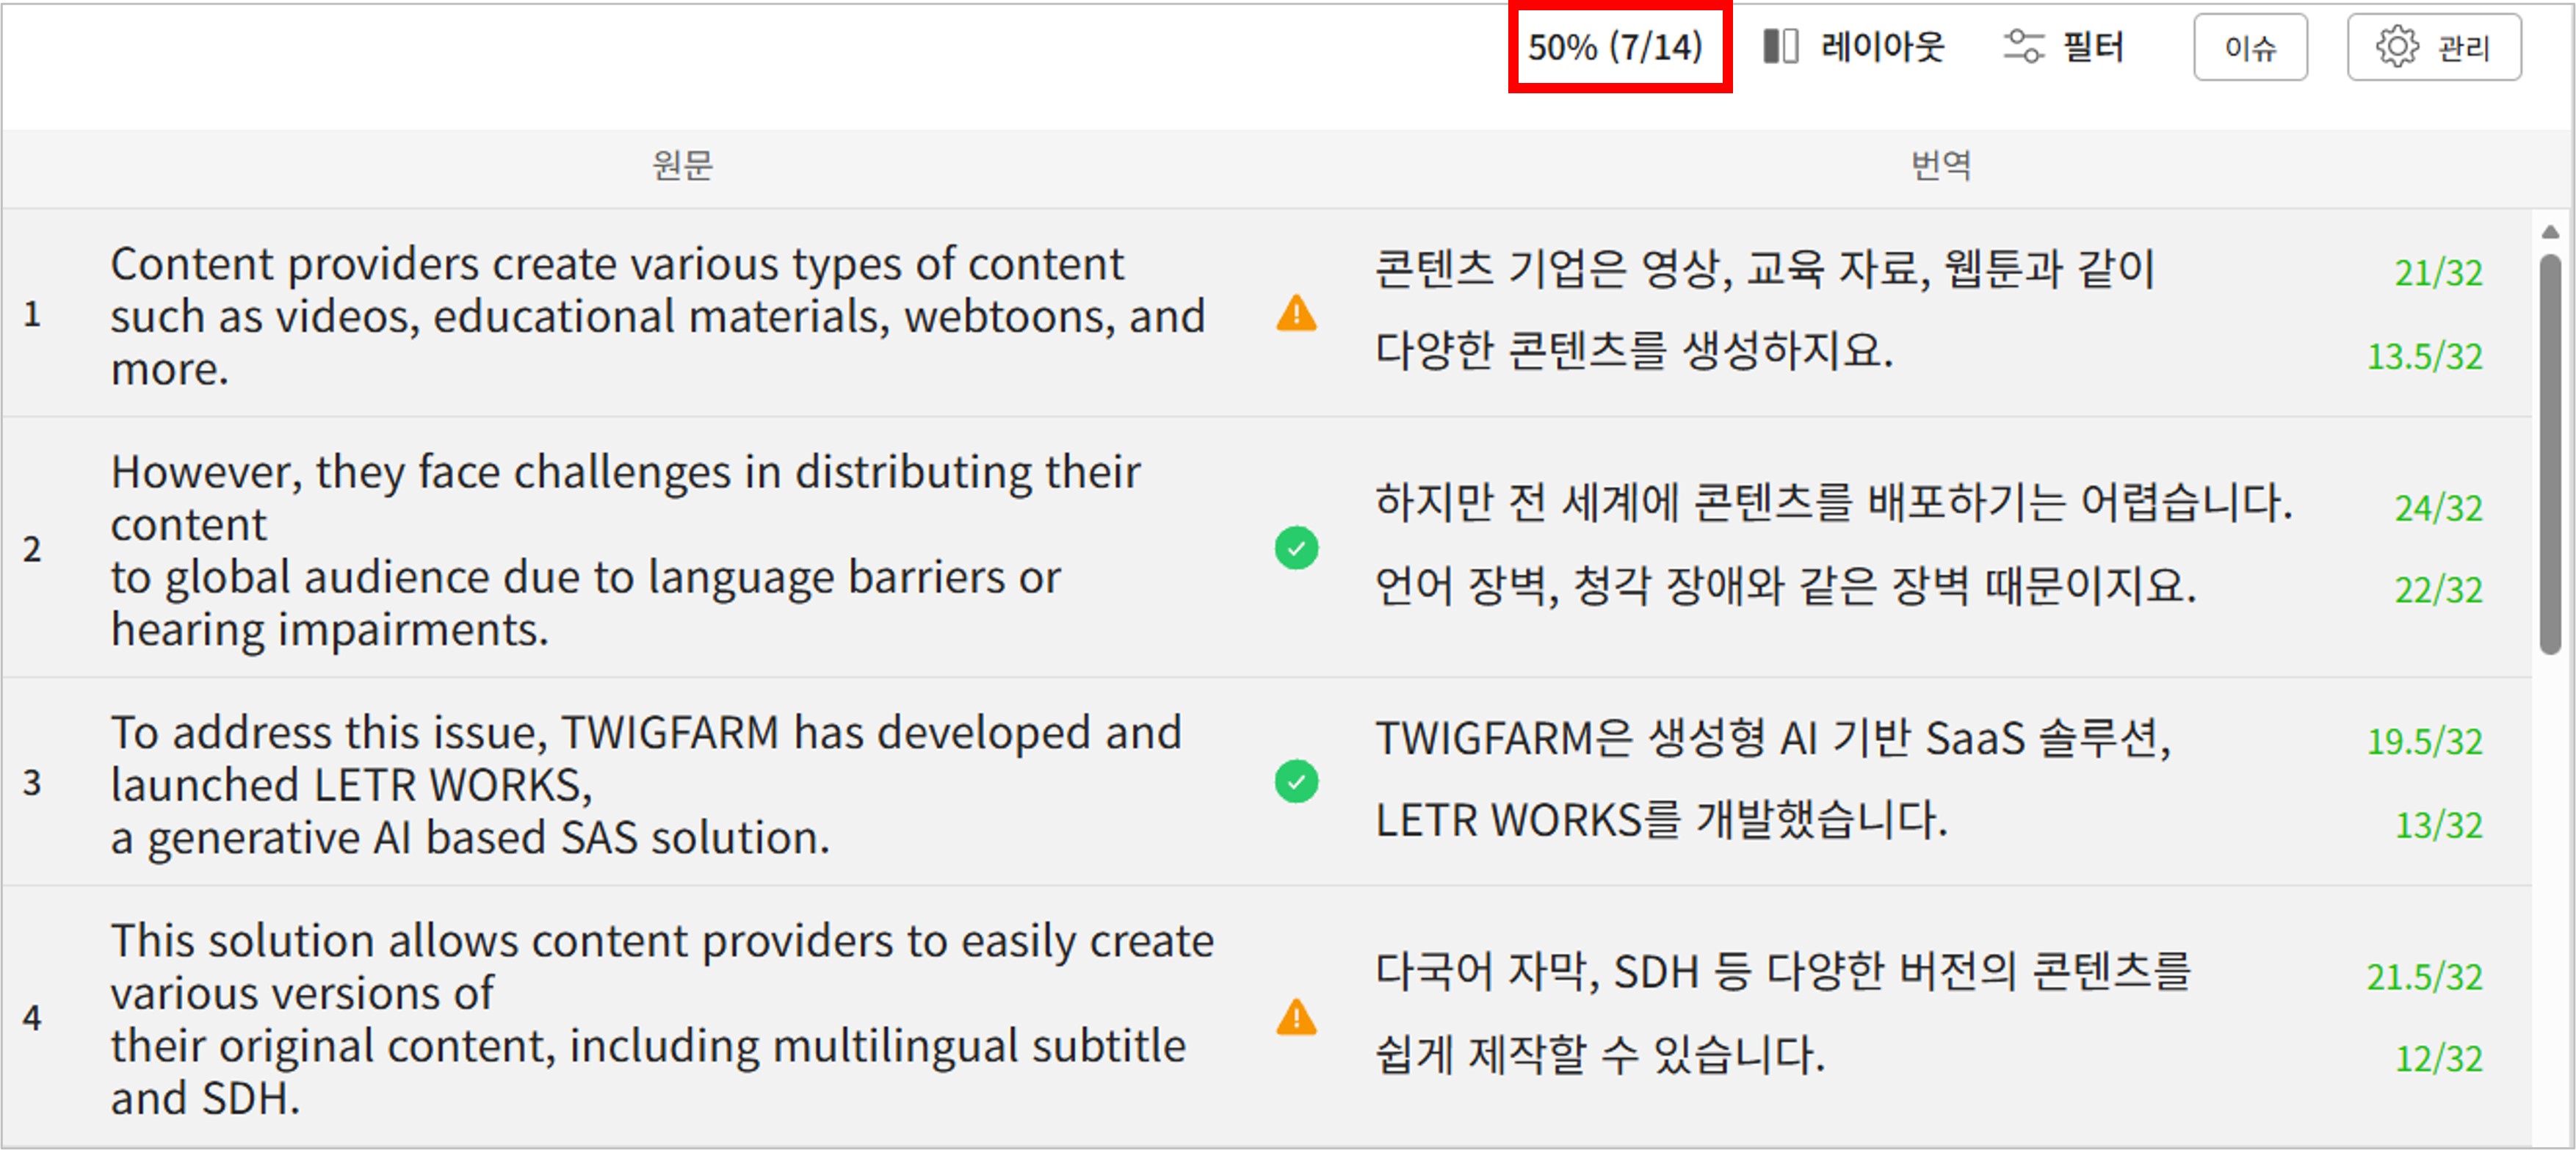Edit translation line LETR WORKS를 개발했습니다
The image size is (2576, 1150).
click(1660, 821)
